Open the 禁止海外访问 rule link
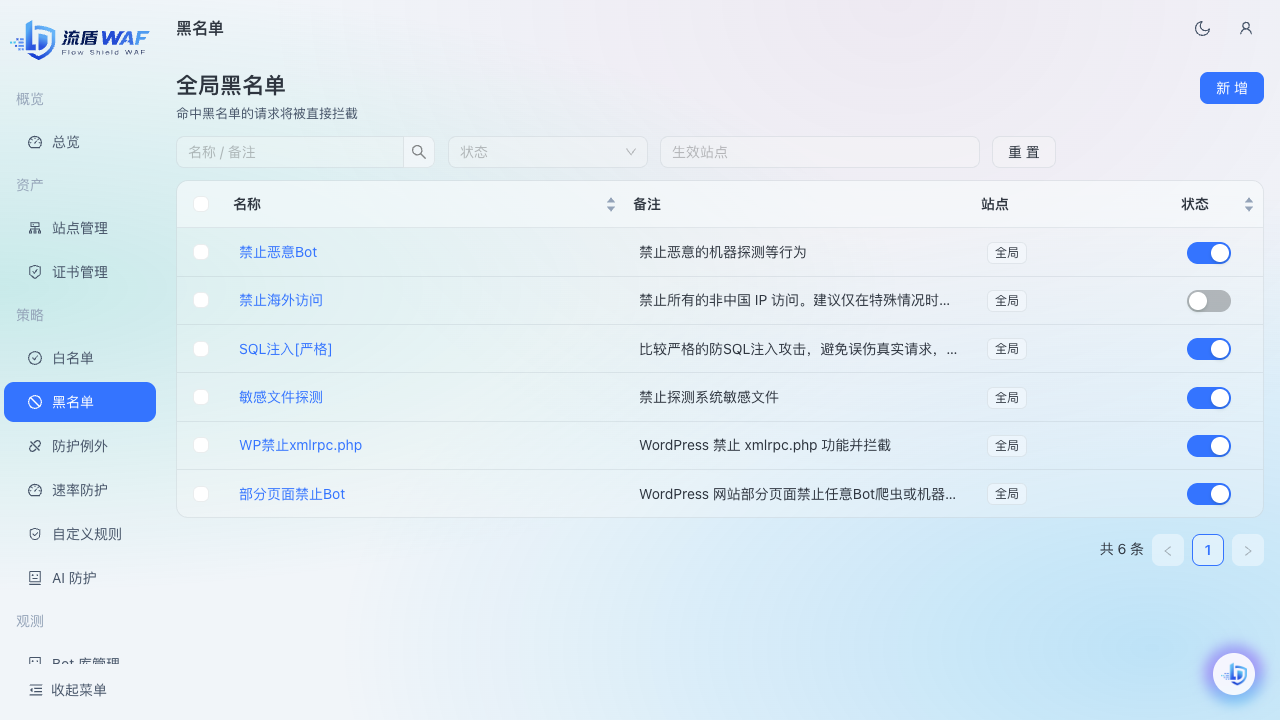This screenshot has width=1280, height=720. 281,300
